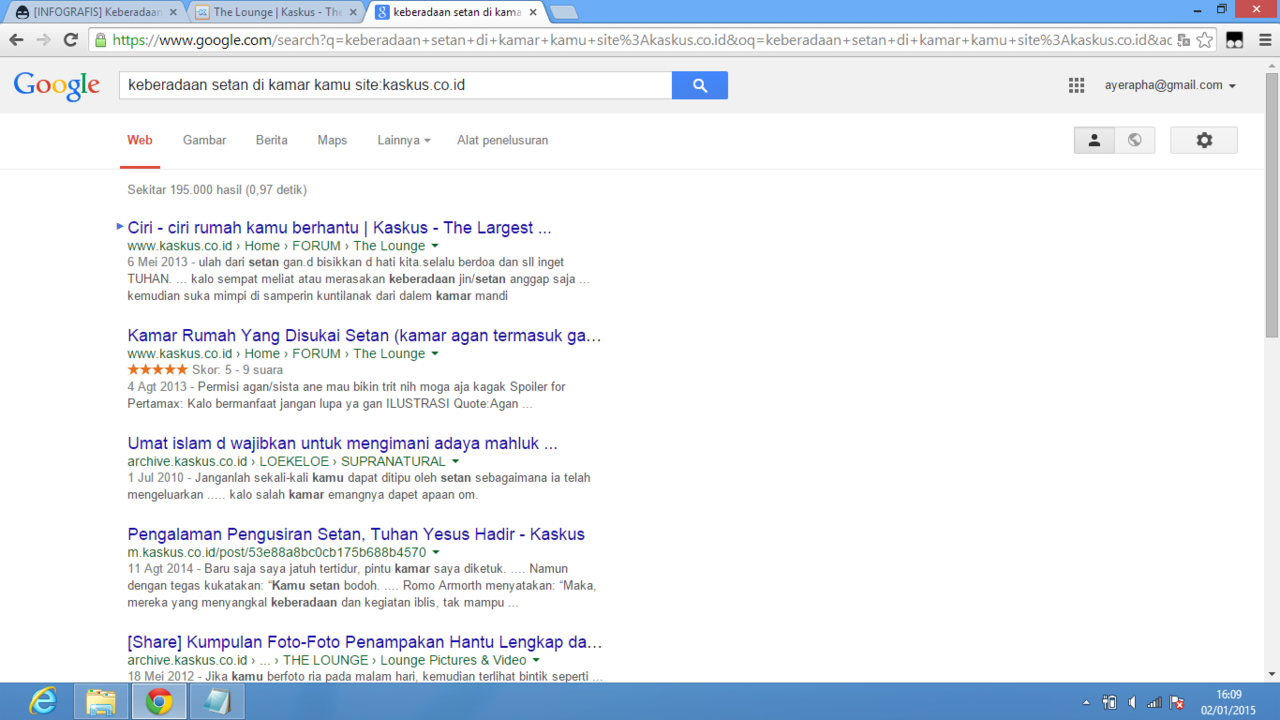Close the INFOGRAFIS Keberadaan tab
1280x720 pixels.
click(172, 12)
